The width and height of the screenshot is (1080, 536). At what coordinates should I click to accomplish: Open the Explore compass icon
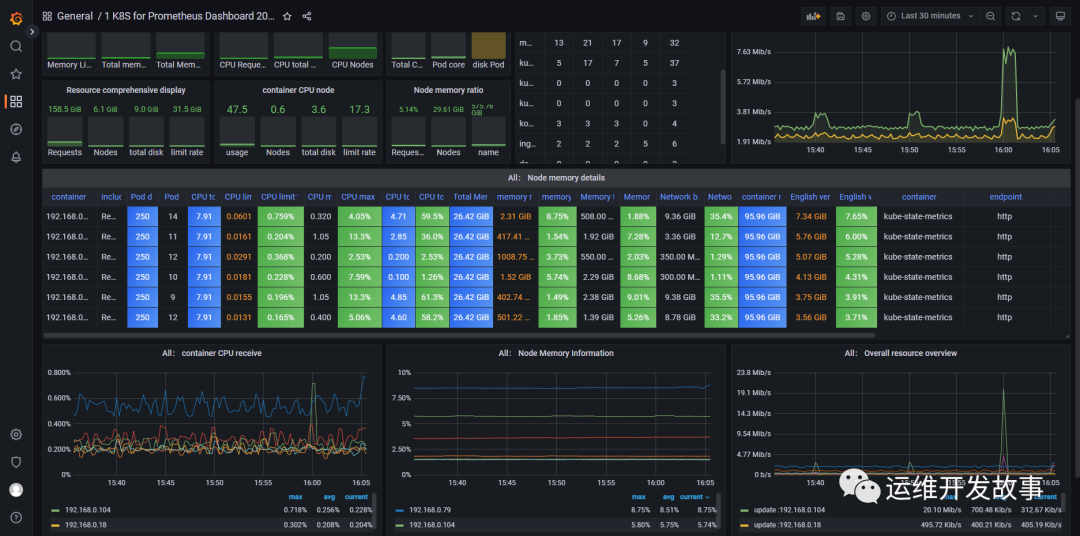click(x=16, y=130)
